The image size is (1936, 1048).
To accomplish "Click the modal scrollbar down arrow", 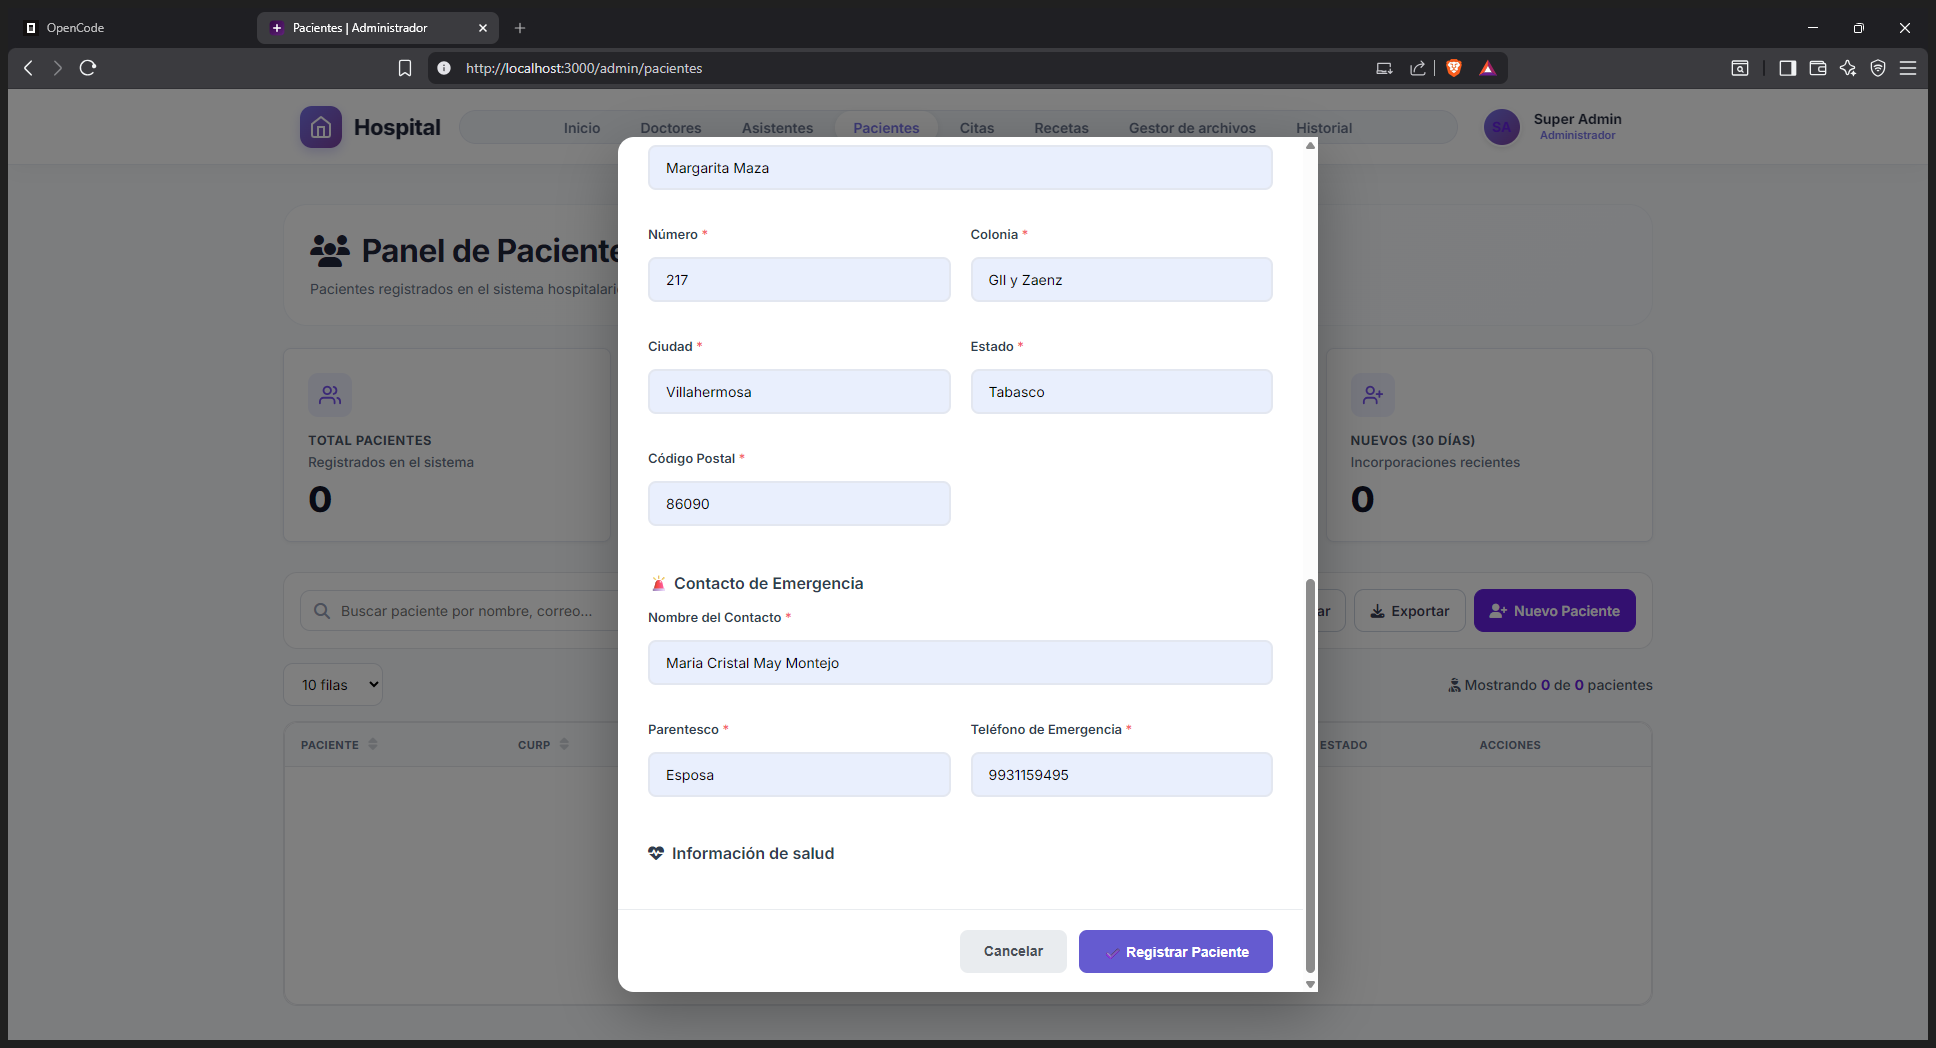I will pos(1310,985).
